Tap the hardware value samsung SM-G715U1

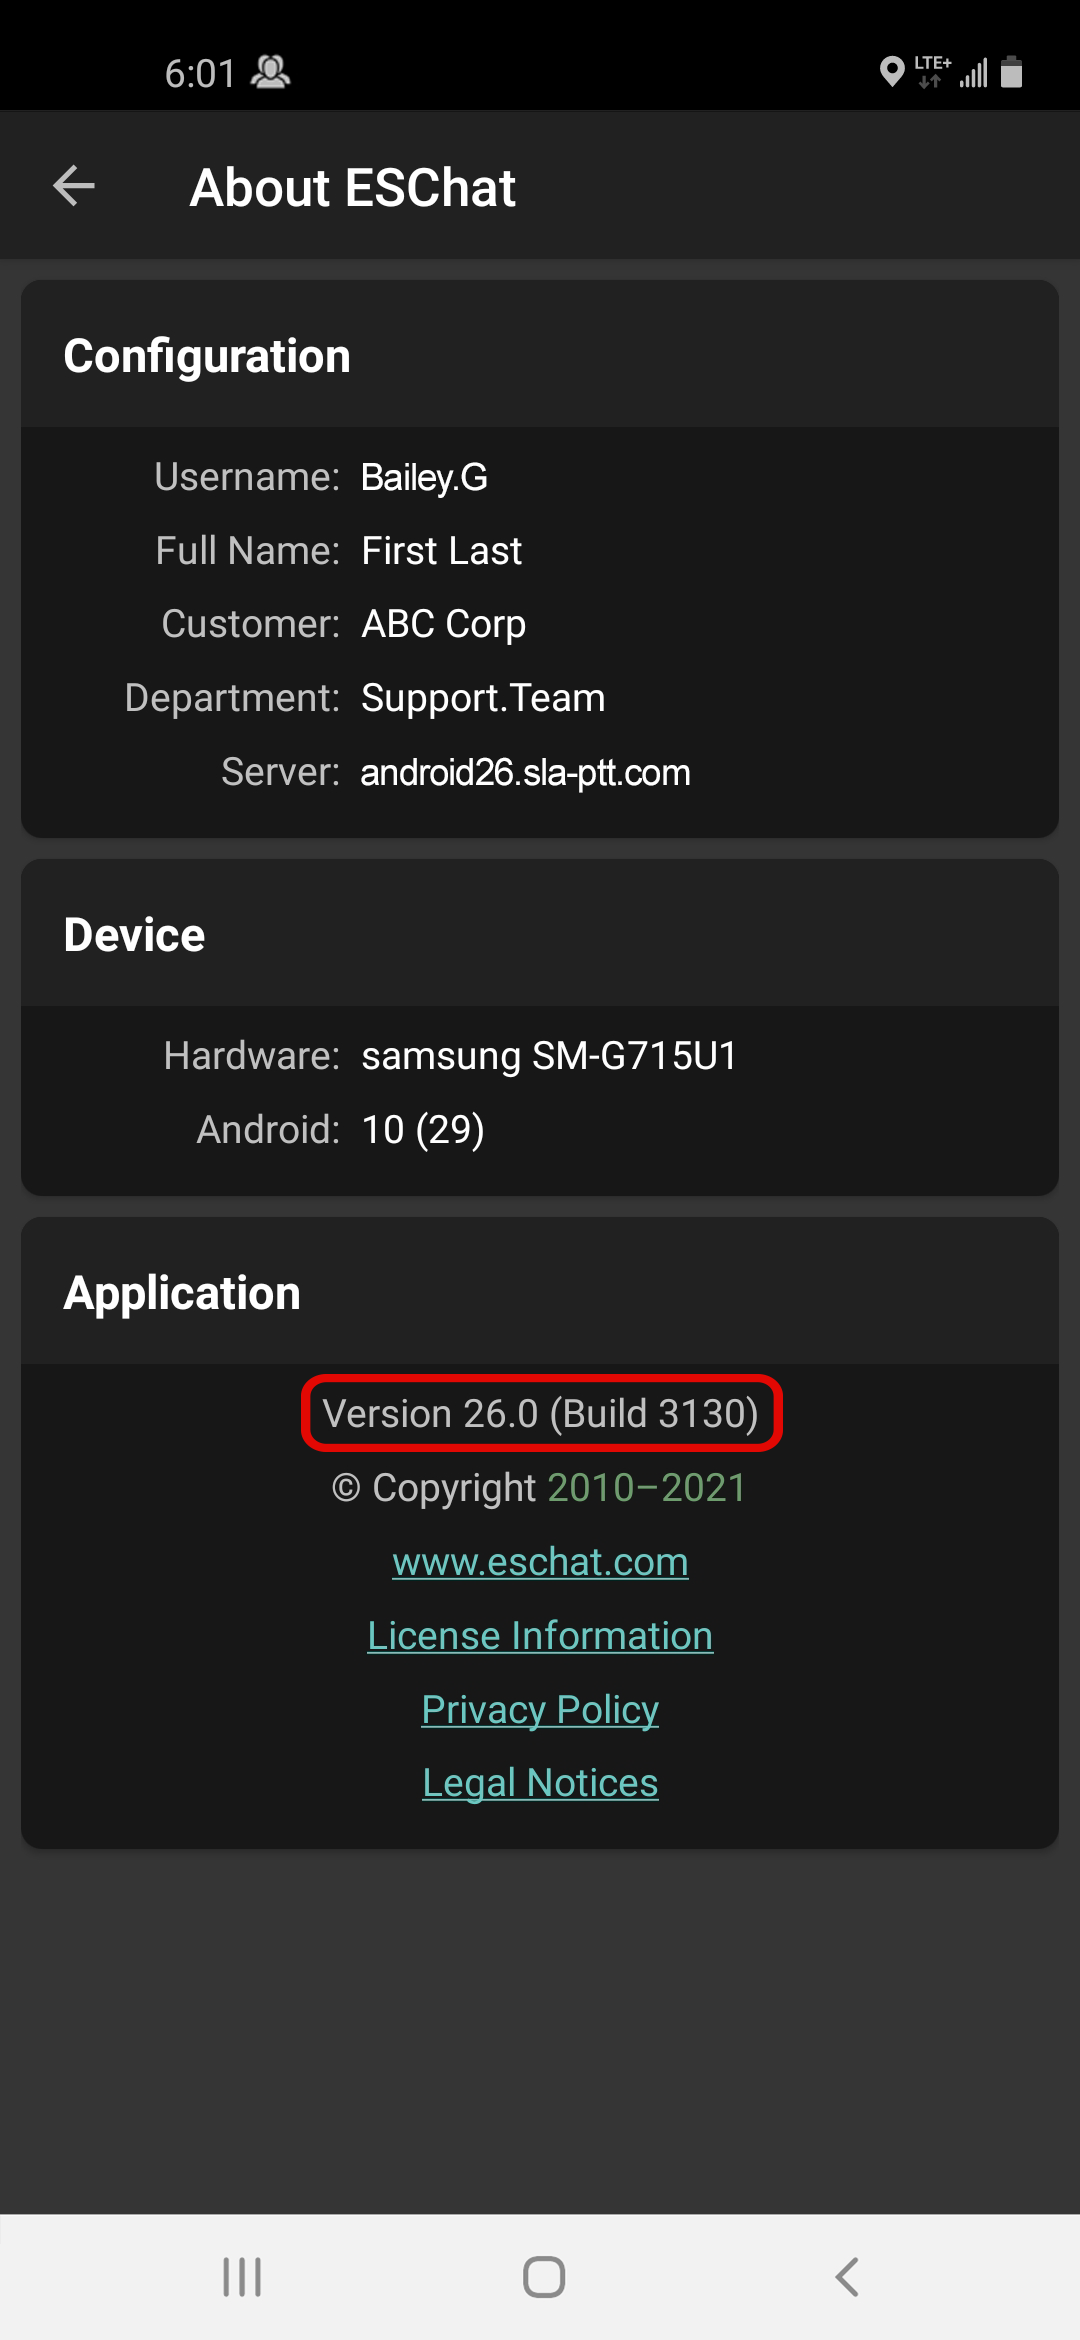tap(549, 1056)
